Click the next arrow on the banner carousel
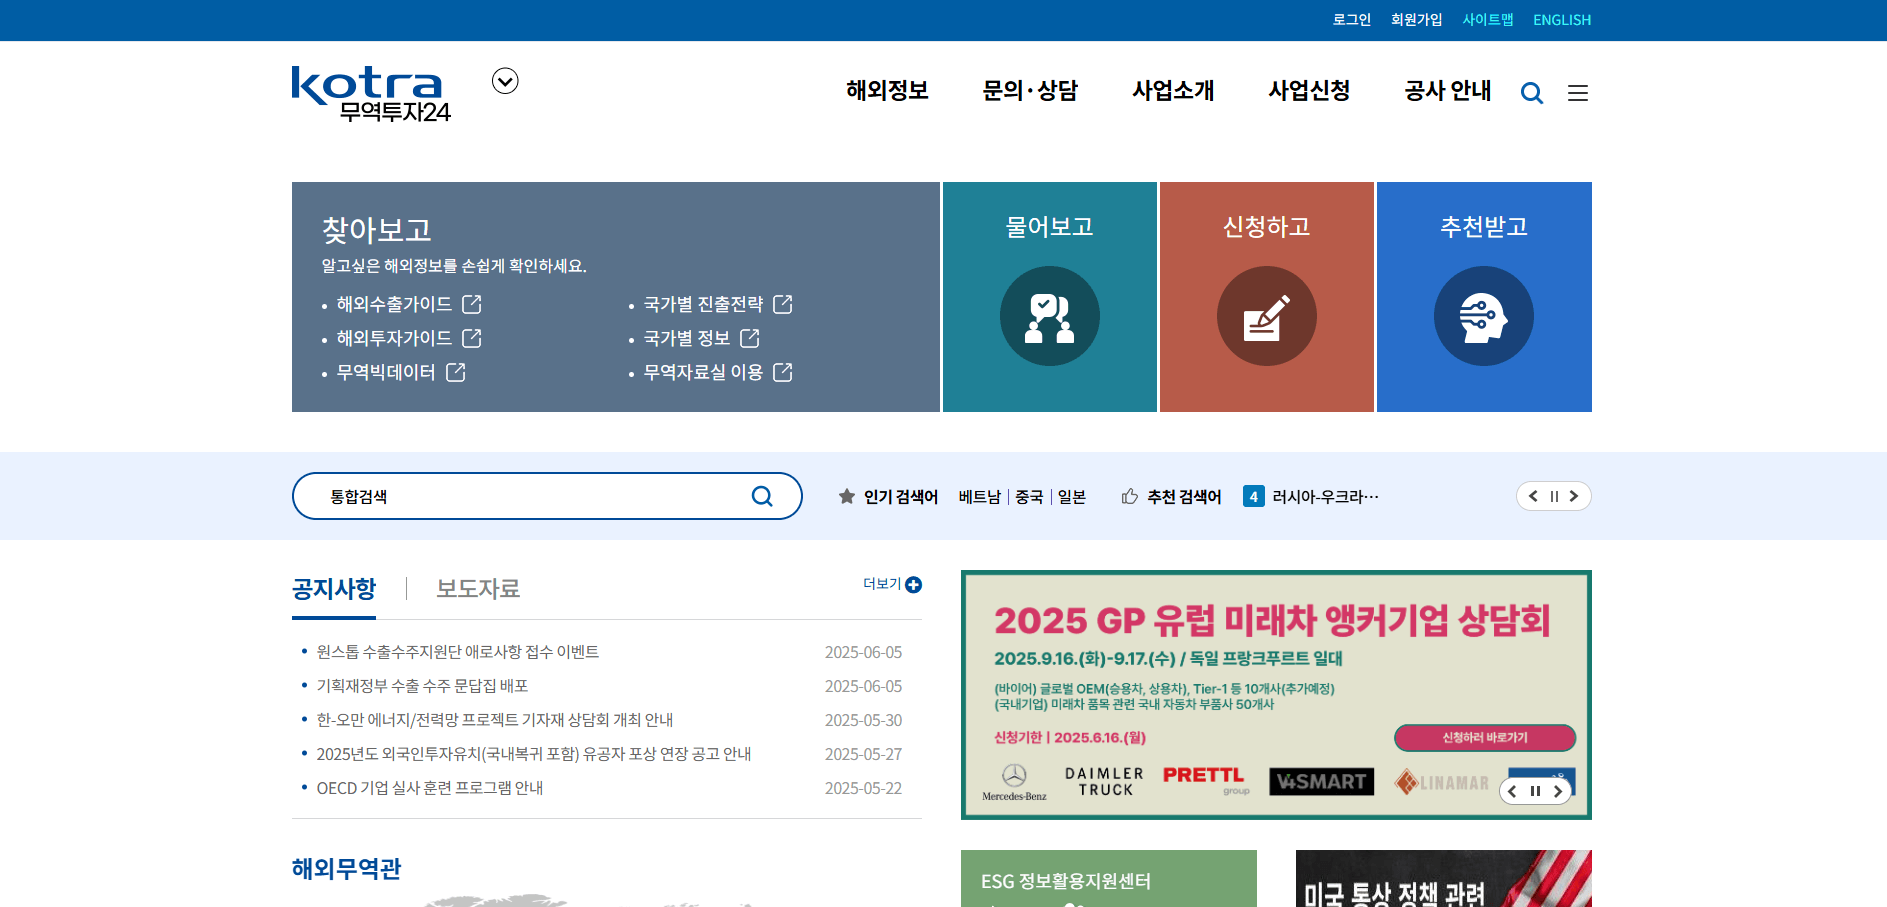Image resolution: width=1887 pixels, height=907 pixels. point(1558,790)
